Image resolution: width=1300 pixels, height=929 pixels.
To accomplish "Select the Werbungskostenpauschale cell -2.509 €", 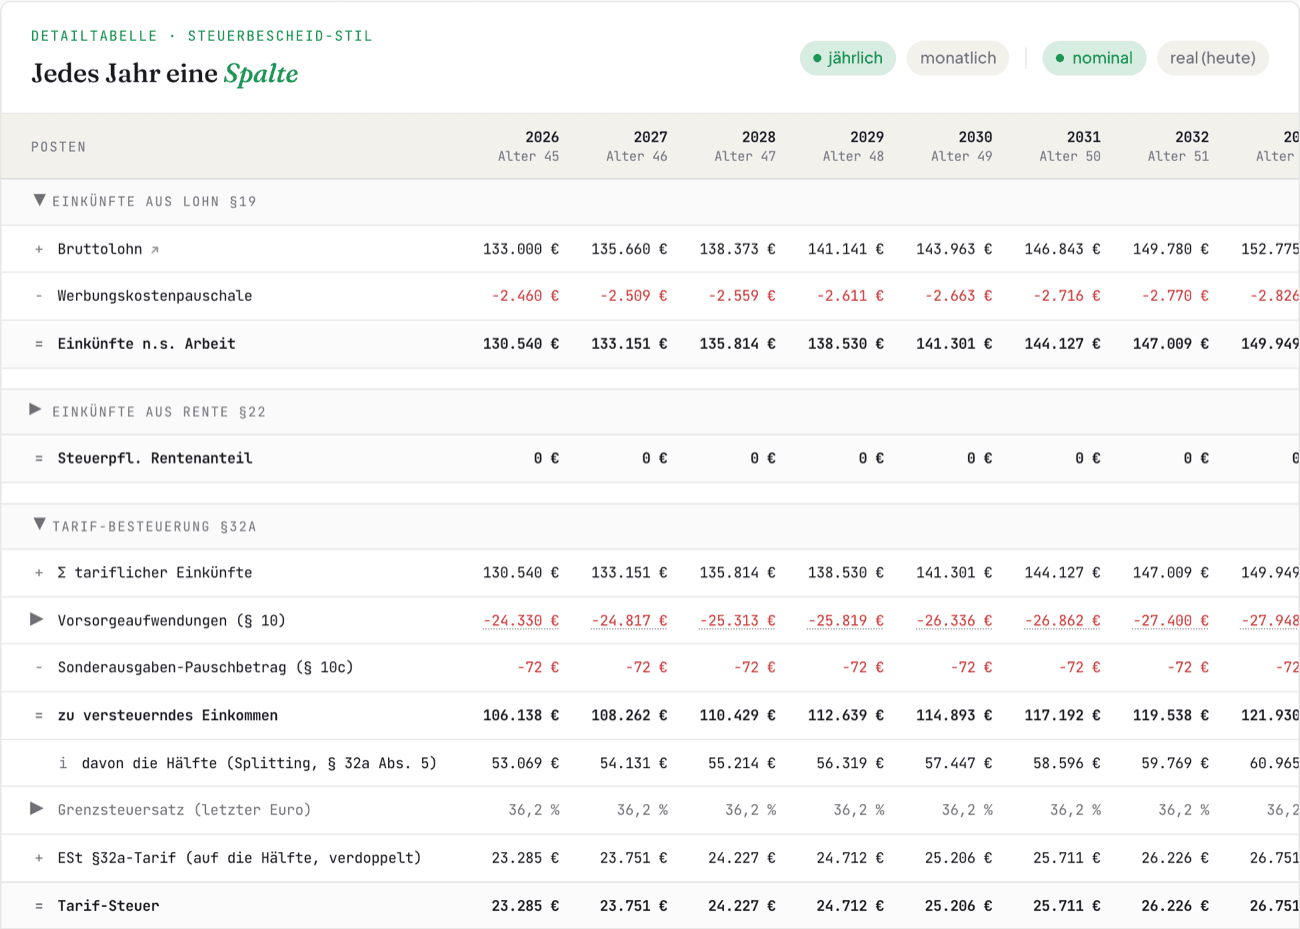I will point(634,296).
